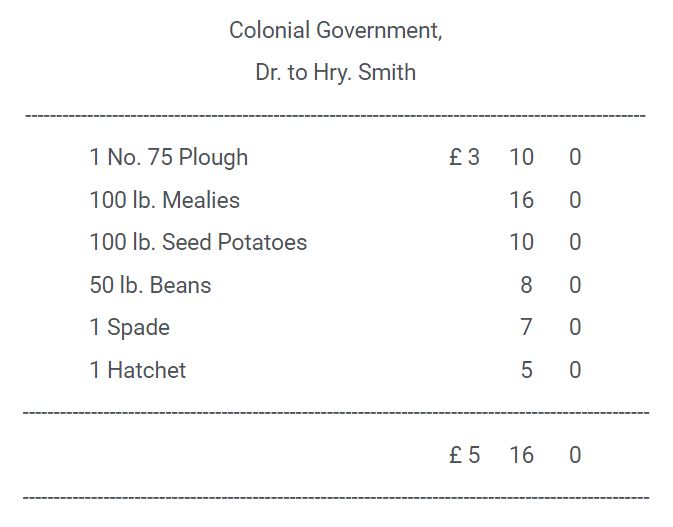The image size is (673, 527).
Task: Click the 10 value beside Seed Potatoes
Action: 521,242
